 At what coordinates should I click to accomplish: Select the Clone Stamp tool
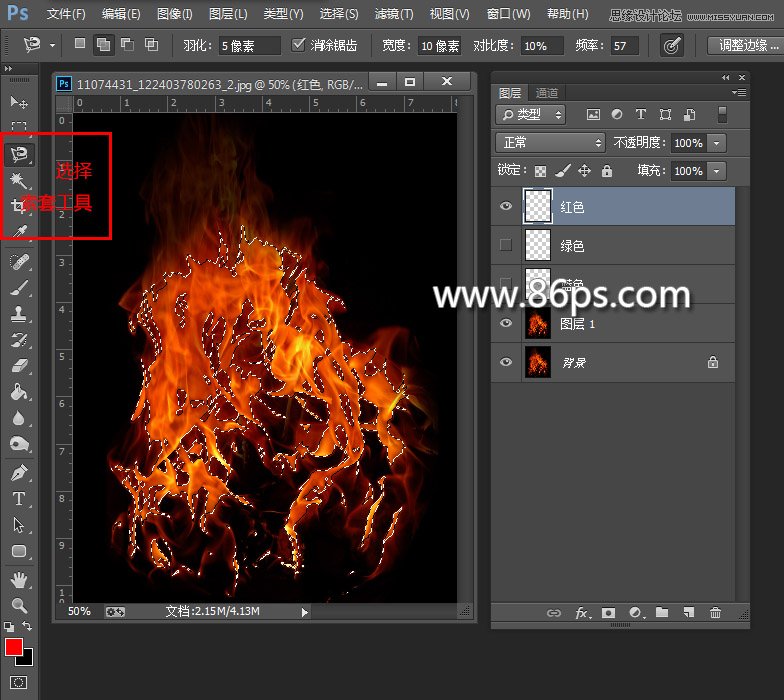pyautogui.click(x=19, y=314)
